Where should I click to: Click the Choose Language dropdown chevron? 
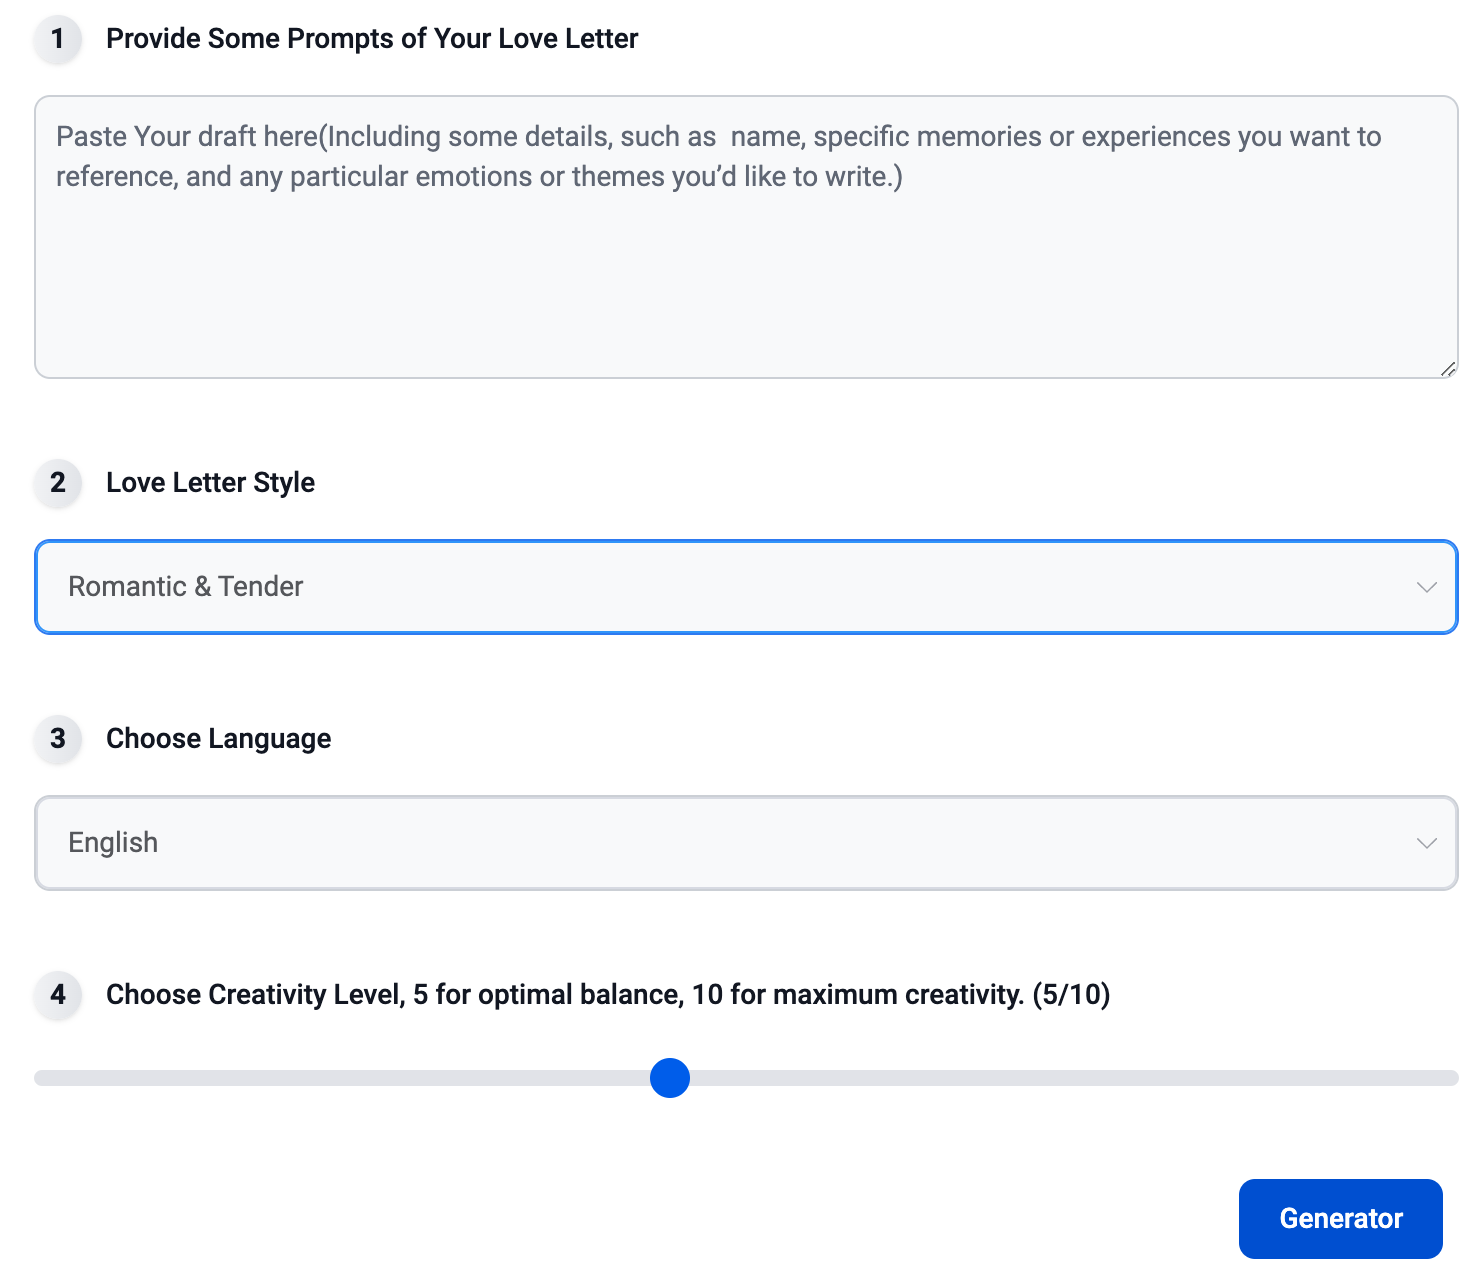[x=1426, y=843]
